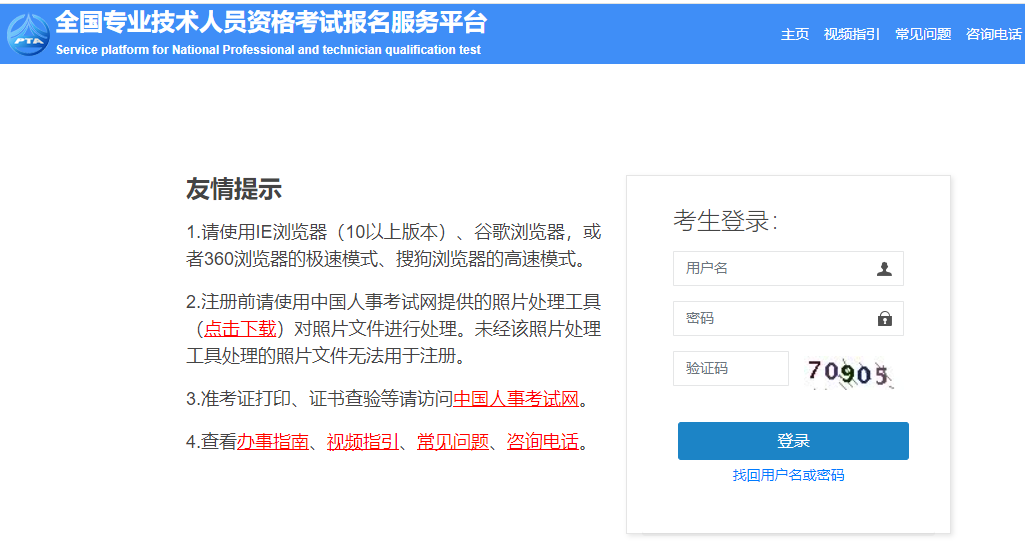Image resolution: width=1025 pixels, height=544 pixels.
Task: Open 视频指引 in the top navigation bar
Action: pyautogui.click(x=852, y=34)
